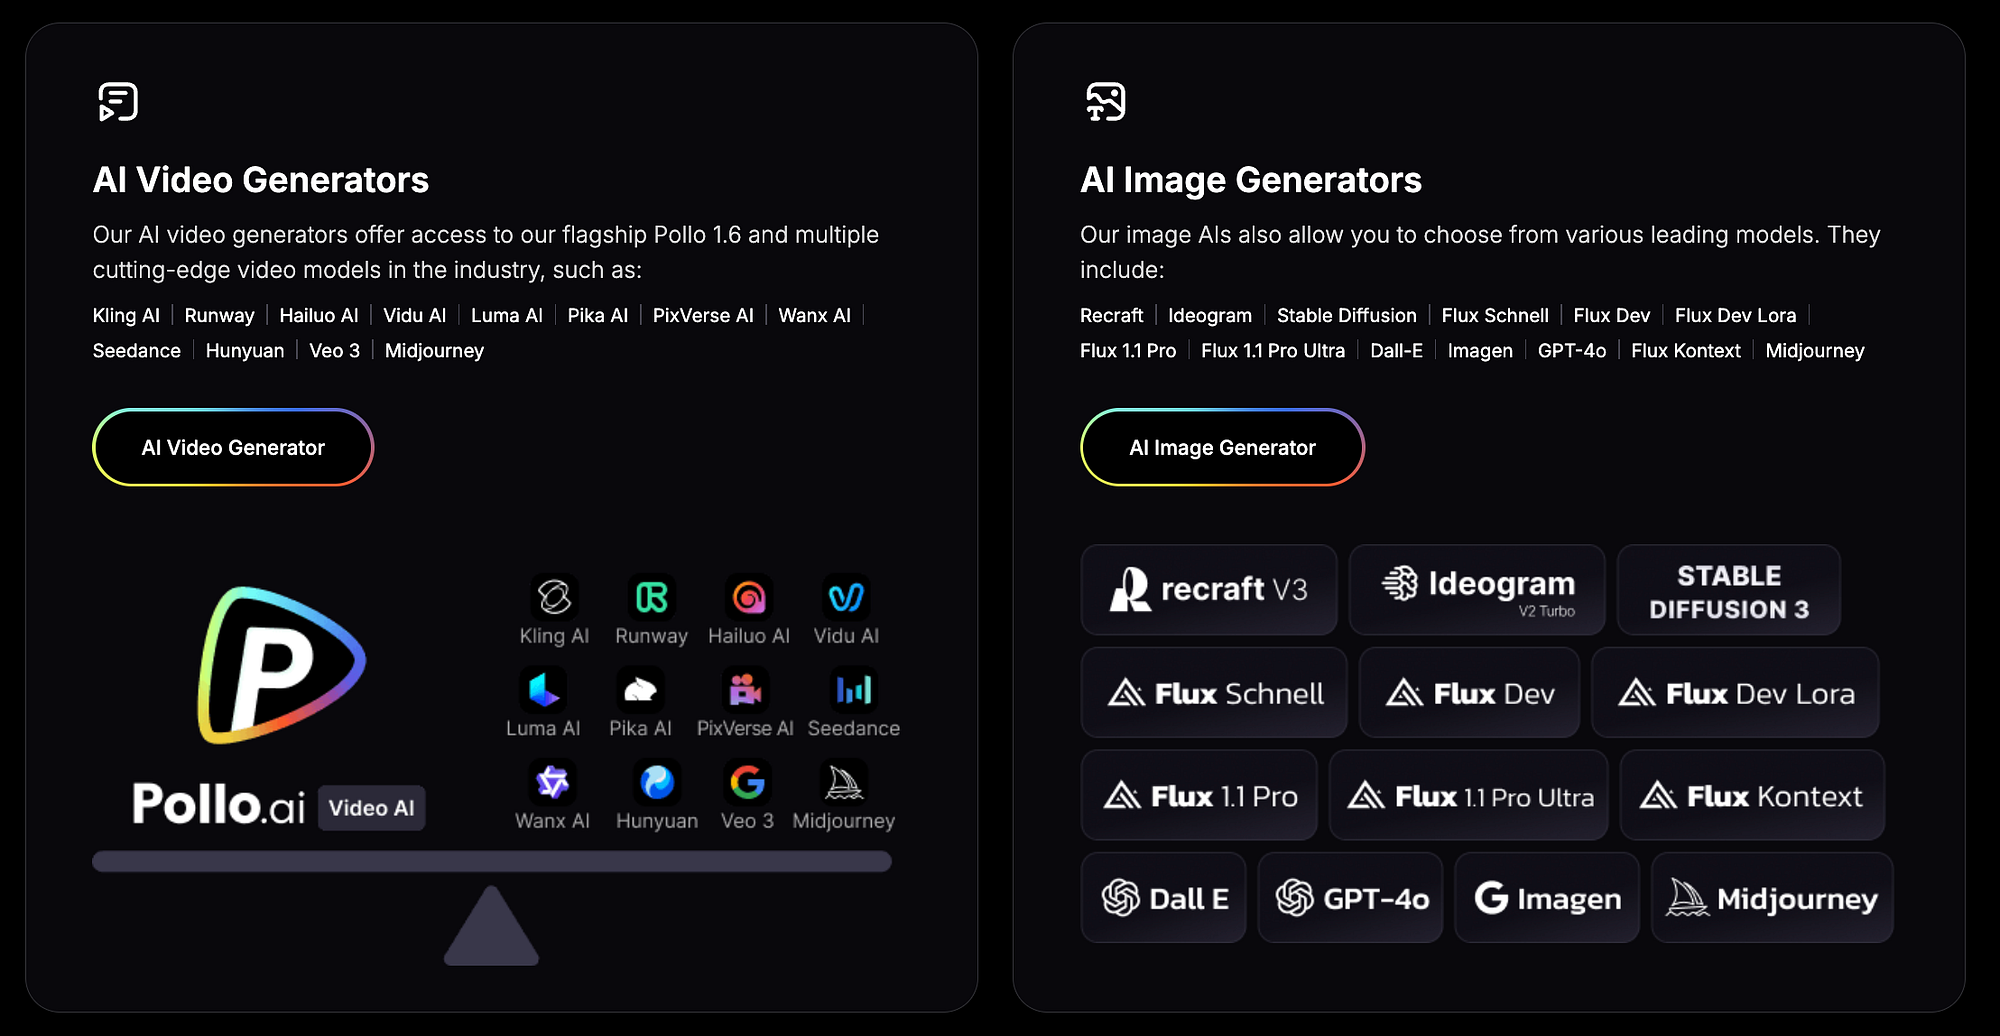2000x1036 pixels.
Task: Select the Veo 3 Google icon in the logo grid
Action: 747,782
